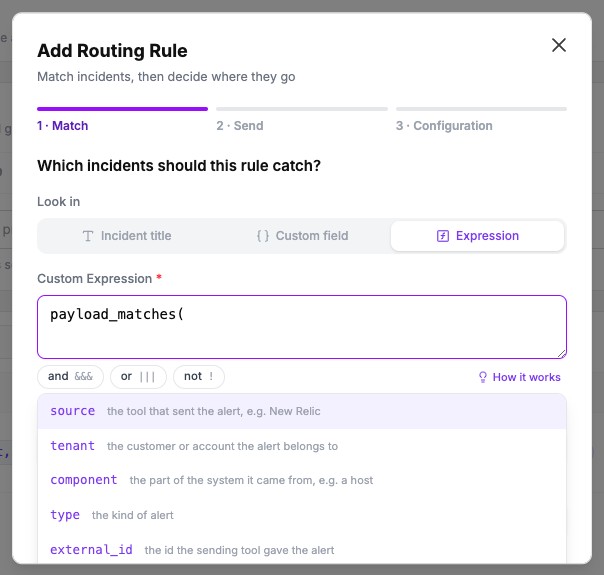Click the curly braces Custom field icon
This screenshot has height=575, width=604.
[x=263, y=236]
